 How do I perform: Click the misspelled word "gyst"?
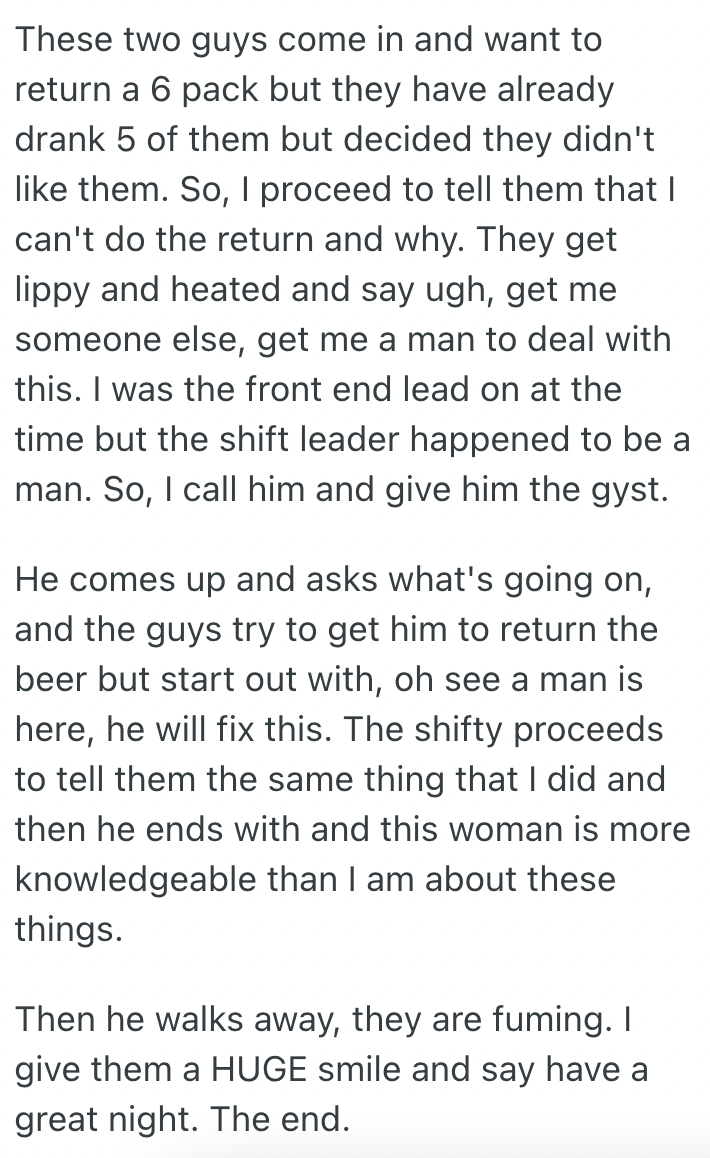point(630,492)
